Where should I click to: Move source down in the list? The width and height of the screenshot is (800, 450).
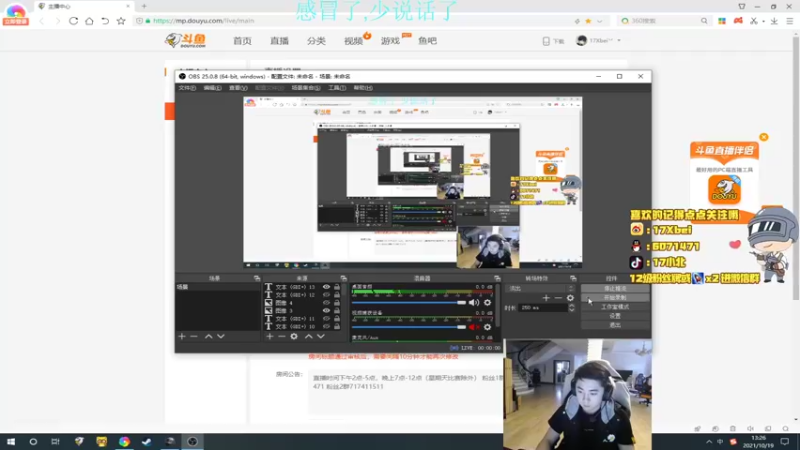320,336
